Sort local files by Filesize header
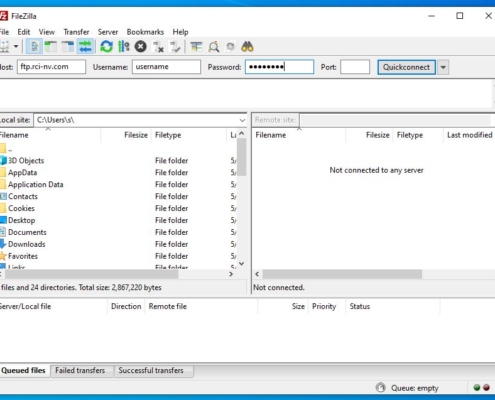This screenshot has width=495, height=400. tap(126, 135)
